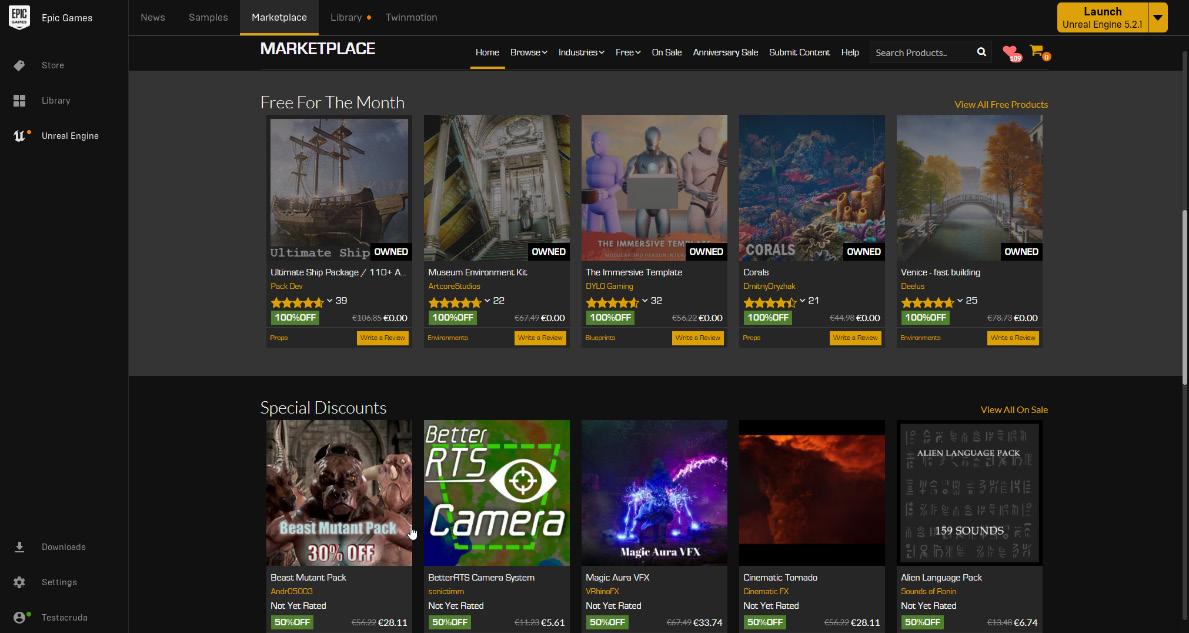Write a Review for Venice - fast building
Image resolution: width=1189 pixels, height=633 pixels.
(1013, 338)
